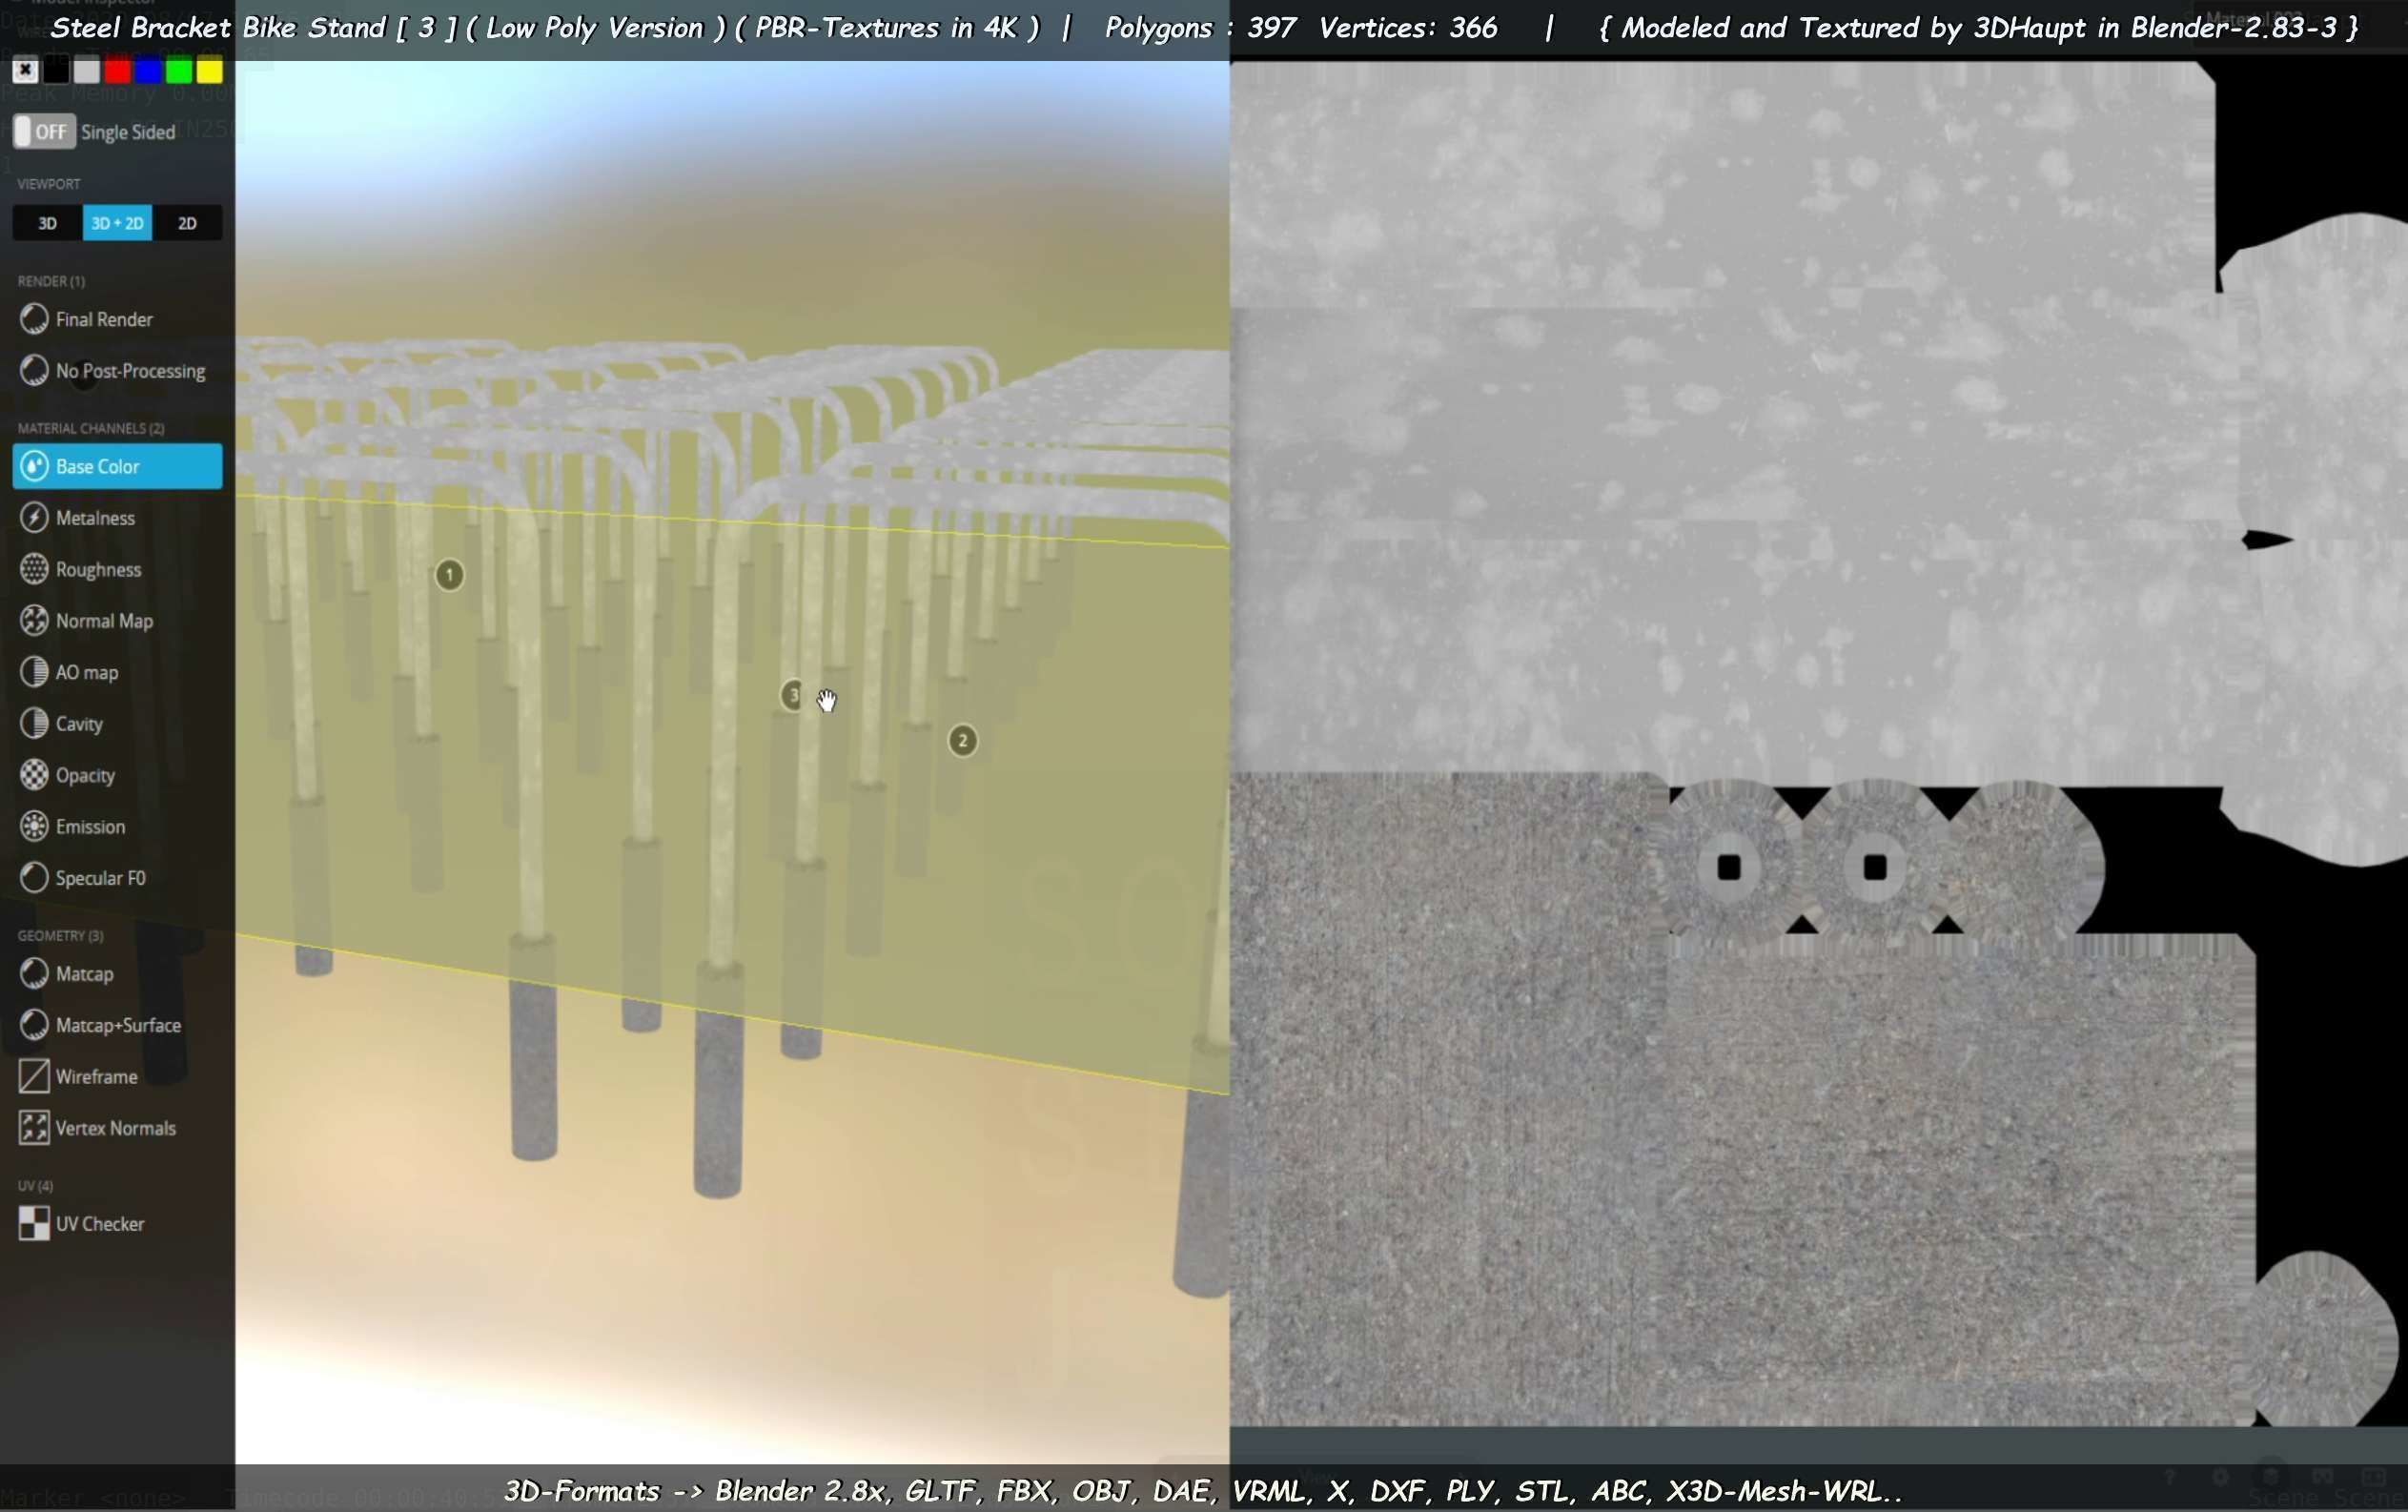Select the 3D + 2D viewport mode
Screen dimensions: 2408x1512
click(117, 223)
